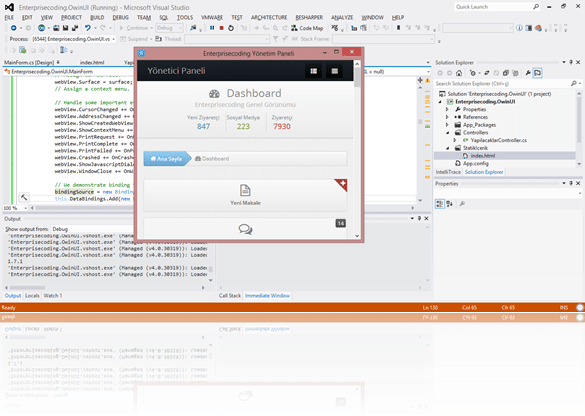Click the vertical scrollbar of Yönetim Paneli window
The height and width of the screenshot is (416, 585).
pyautogui.click(x=357, y=149)
